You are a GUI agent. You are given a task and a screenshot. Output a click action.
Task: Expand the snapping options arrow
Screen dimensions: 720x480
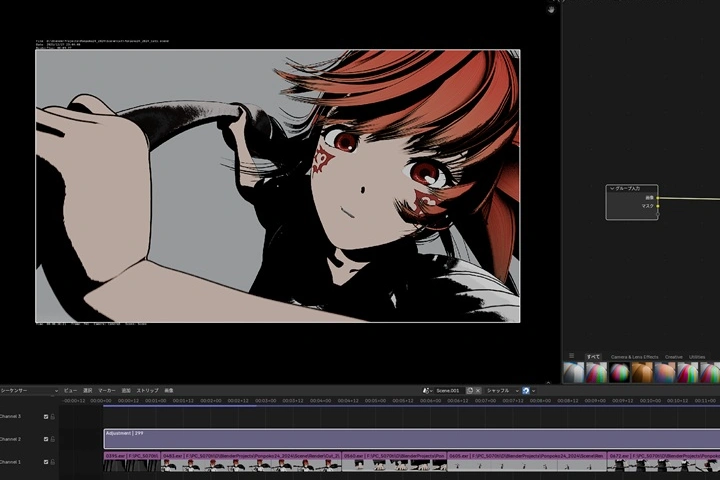pyautogui.click(x=533, y=391)
